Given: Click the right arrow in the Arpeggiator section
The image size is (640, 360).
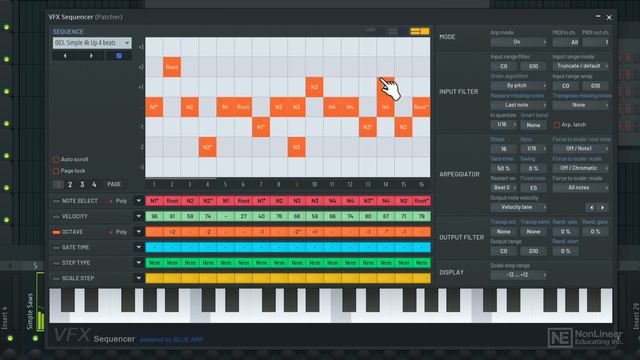Looking at the screenshot, I should click(x=602, y=208).
